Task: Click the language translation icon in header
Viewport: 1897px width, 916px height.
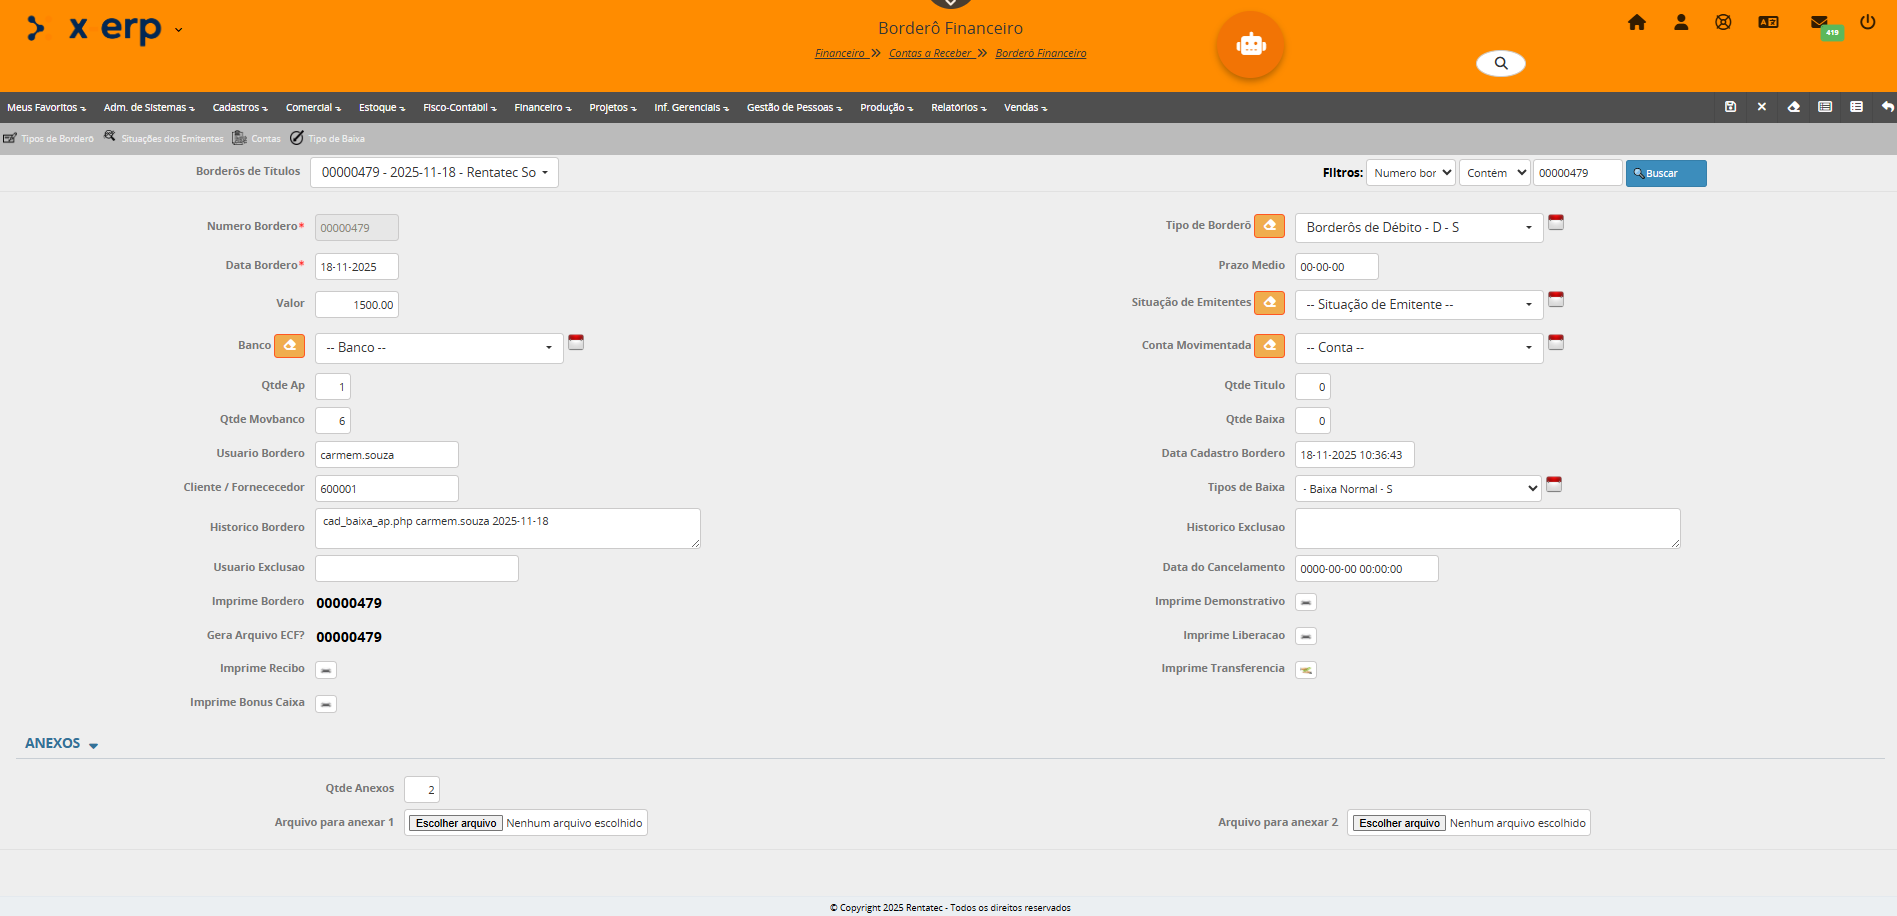Action: [x=1768, y=22]
